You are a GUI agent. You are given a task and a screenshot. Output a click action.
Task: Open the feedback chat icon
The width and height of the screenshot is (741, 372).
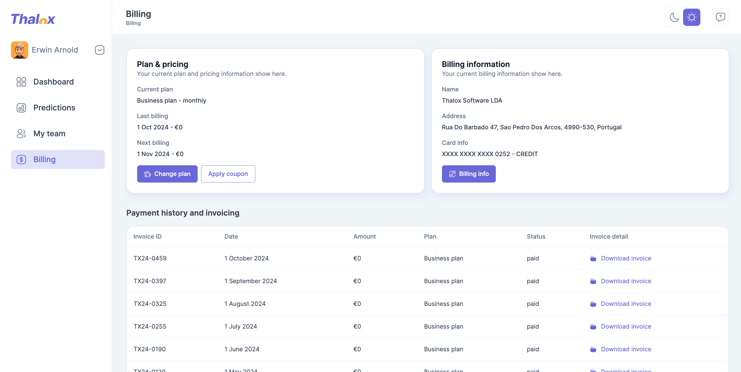pos(720,17)
